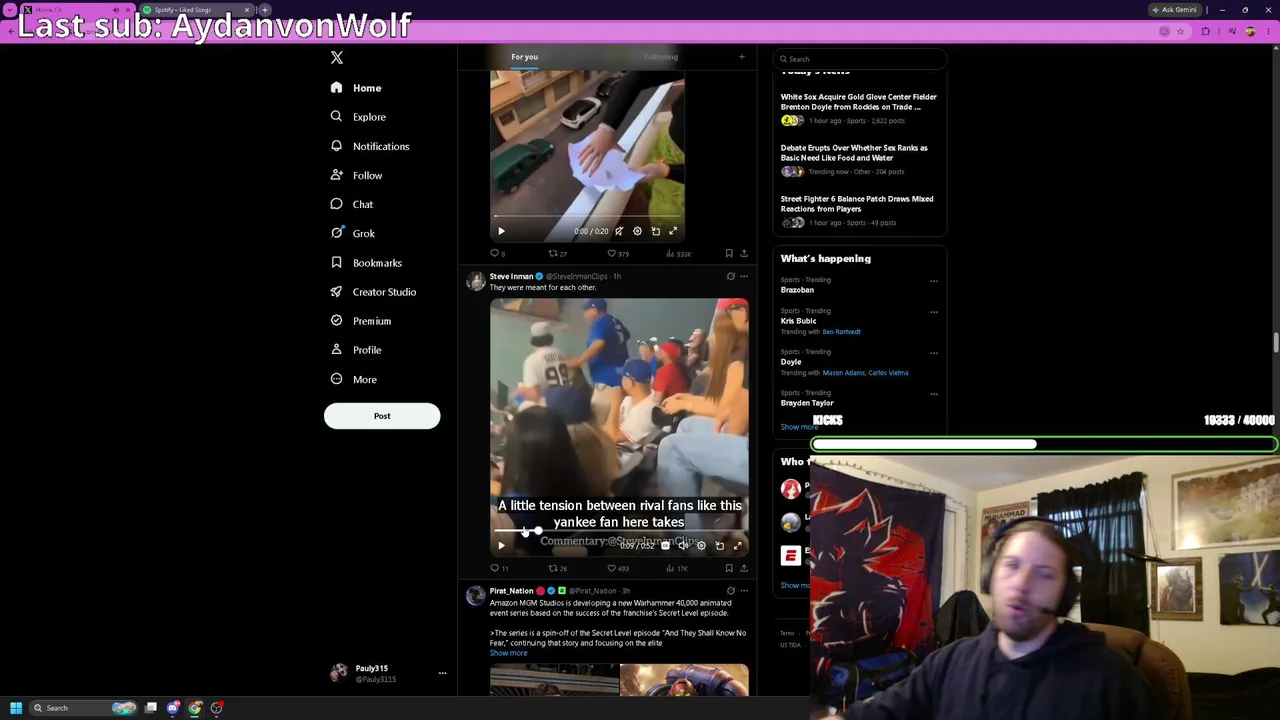
Task: Open the More menu in sidebar
Action: pyautogui.click(x=354, y=380)
